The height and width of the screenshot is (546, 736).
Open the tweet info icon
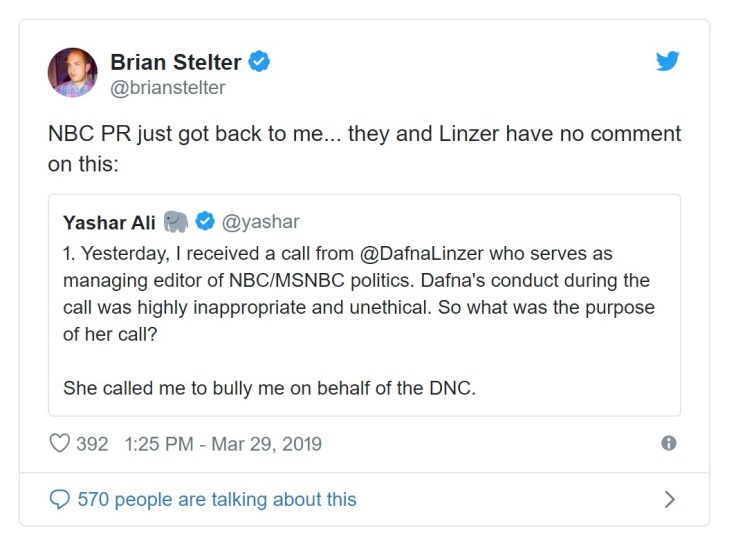(x=669, y=443)
